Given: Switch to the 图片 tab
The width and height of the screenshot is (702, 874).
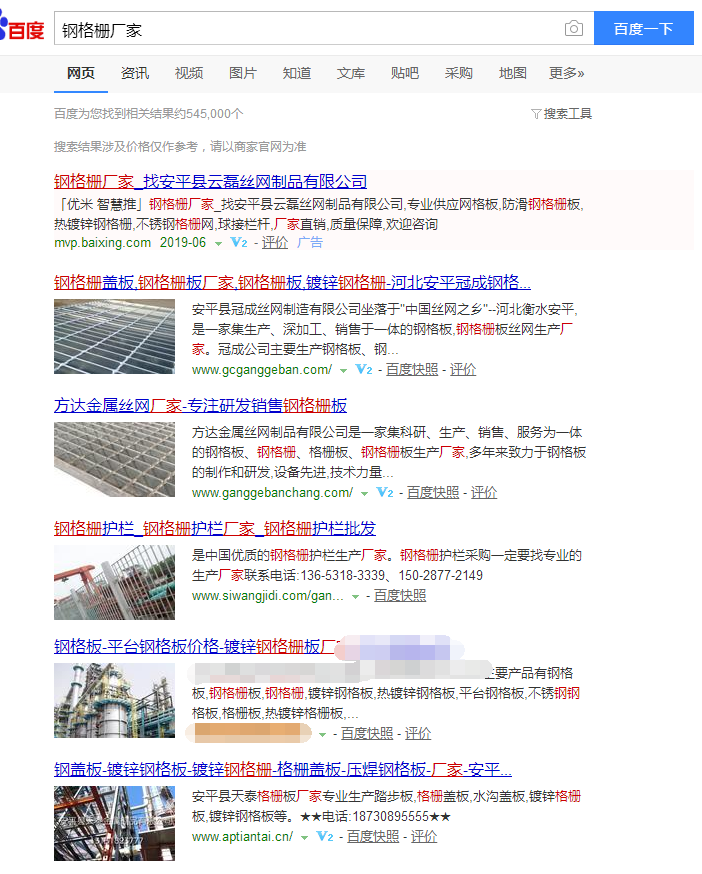Looking at the screenshot, I should [x=243, y=73].
